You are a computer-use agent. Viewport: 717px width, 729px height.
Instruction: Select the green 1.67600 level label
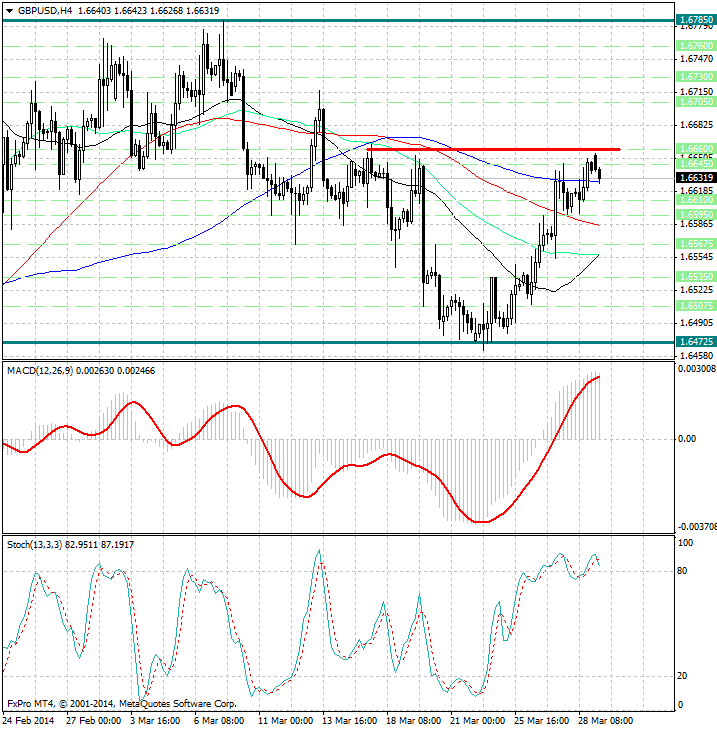(x=696, y=46)
